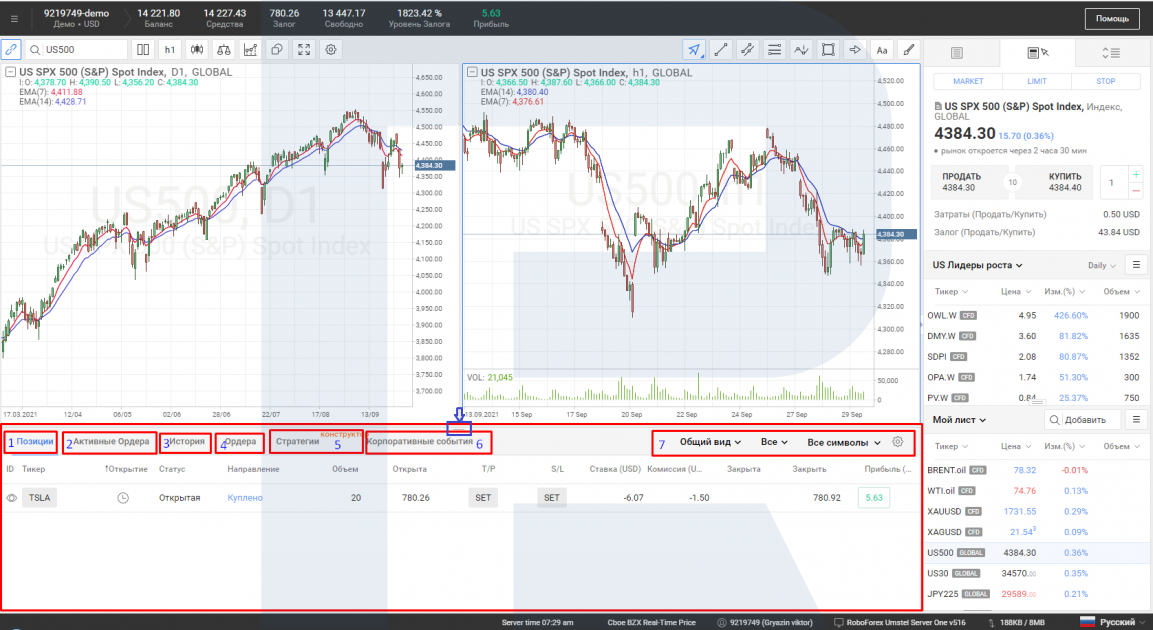The image size is (1153, 630).
Task: Select the channel drawing tool
Action: pos(748,50)
